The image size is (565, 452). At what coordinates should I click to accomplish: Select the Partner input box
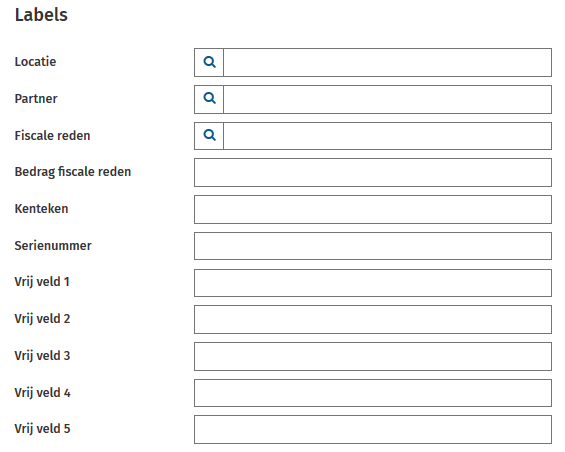(x=387, y=99)
